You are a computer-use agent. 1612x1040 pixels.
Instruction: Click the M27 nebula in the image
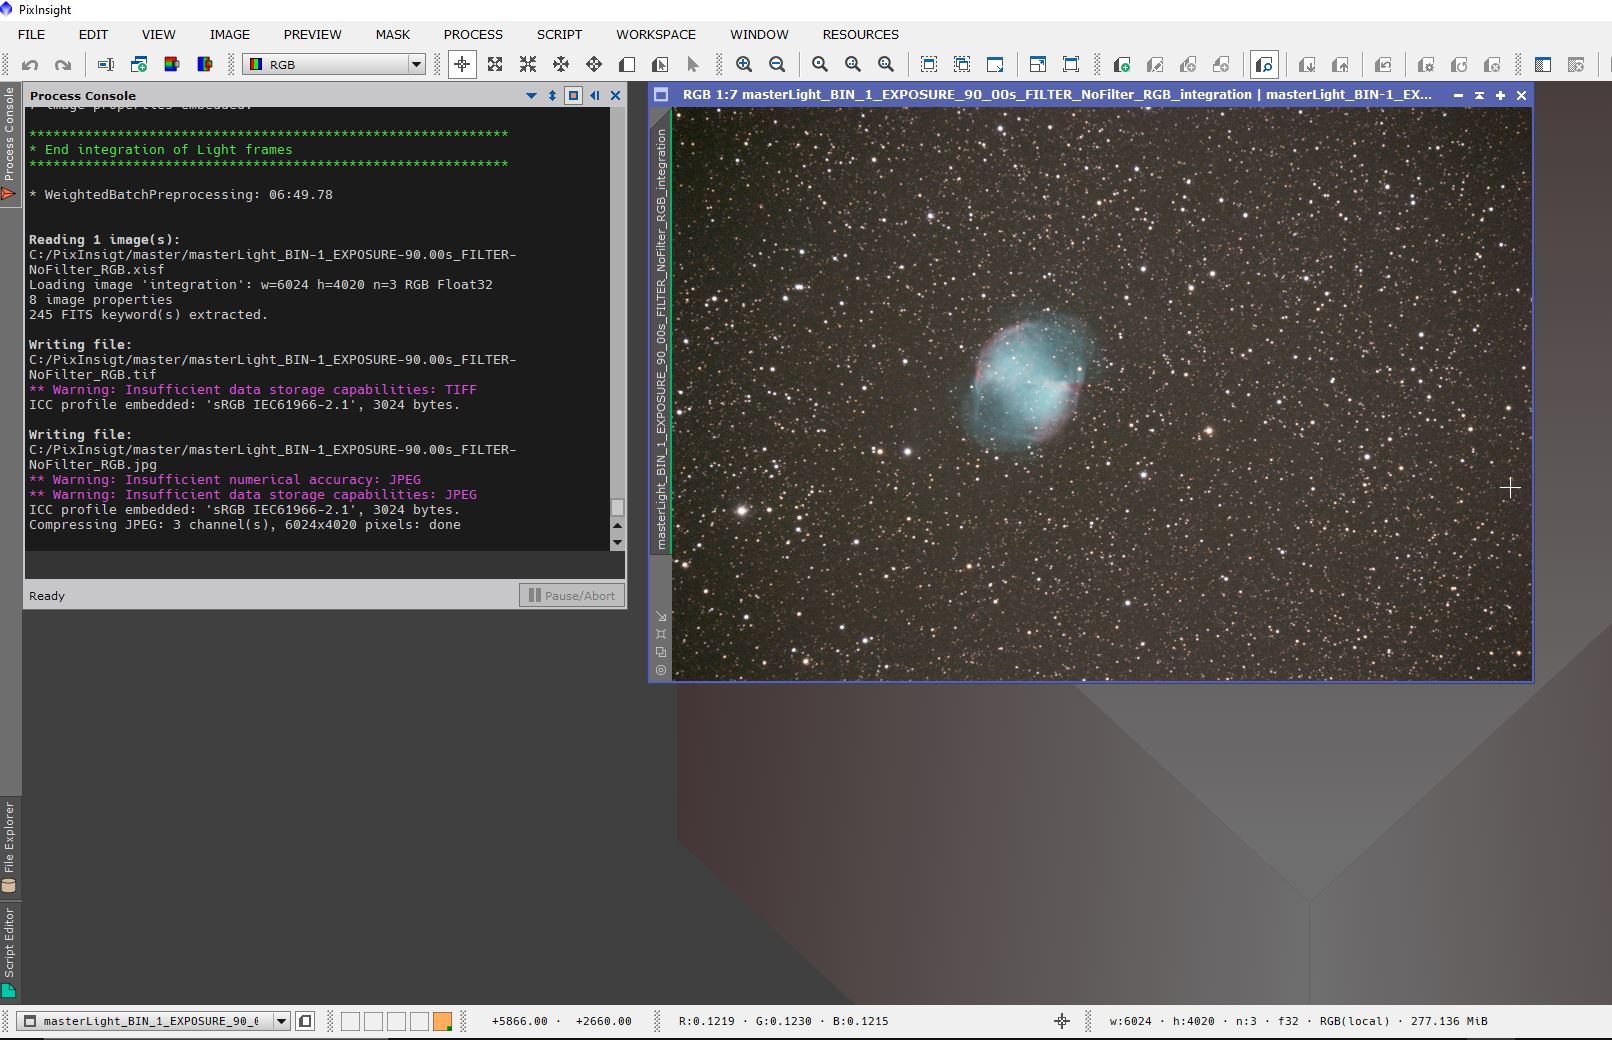click(x=1028, y=380)
